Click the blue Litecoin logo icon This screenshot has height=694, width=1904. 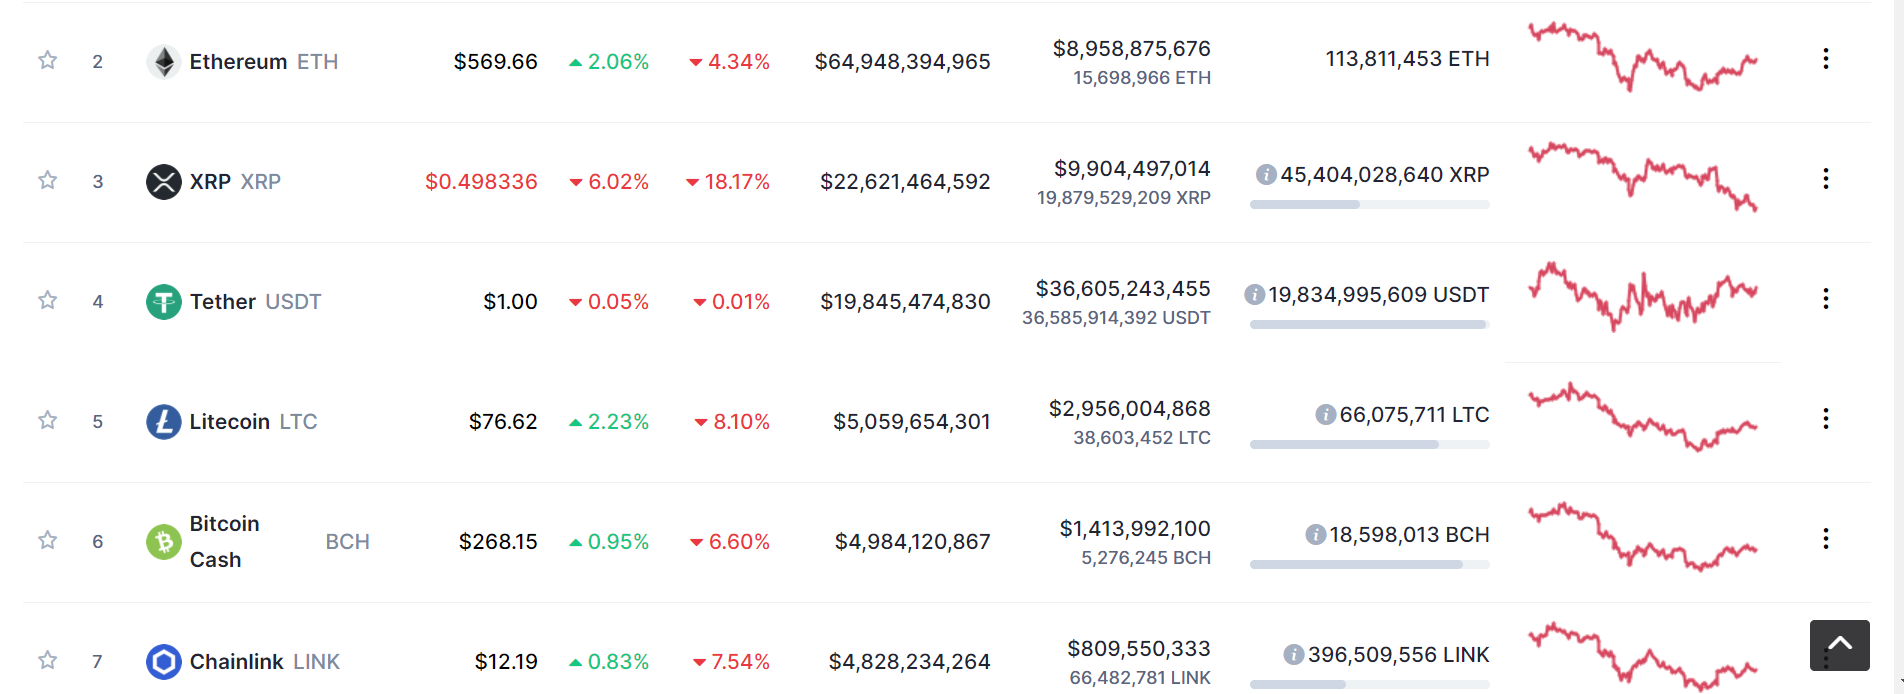coord(163,421)
